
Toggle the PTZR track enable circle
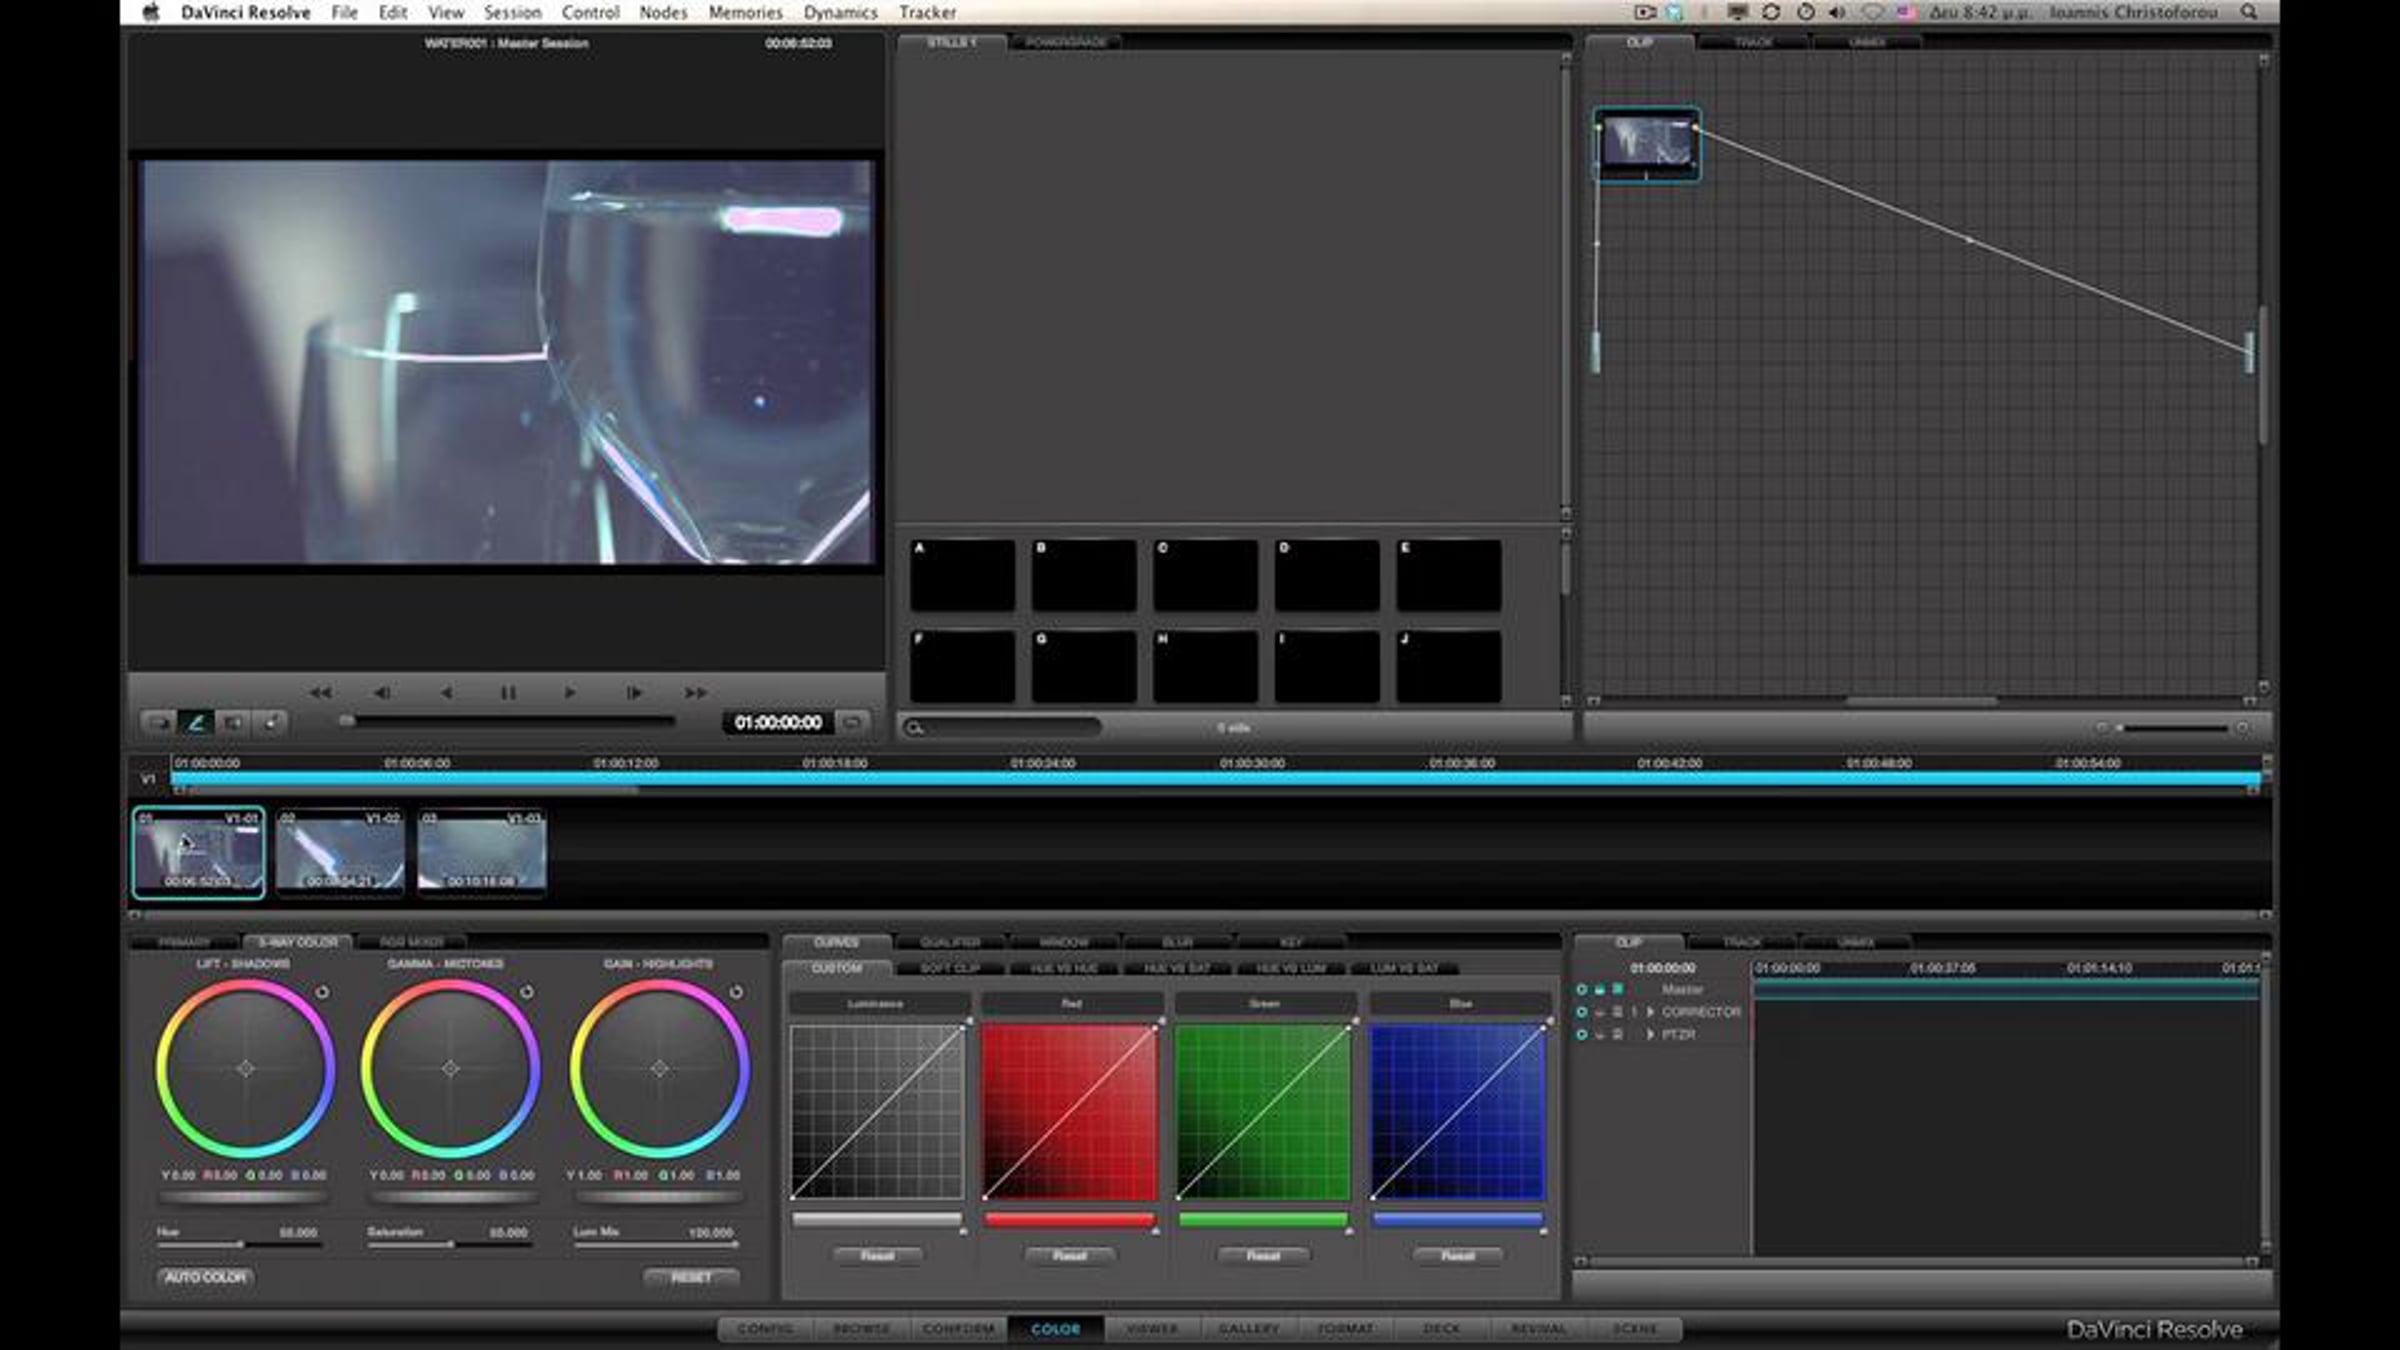pyautogui.click(x=1581, y=1035)
